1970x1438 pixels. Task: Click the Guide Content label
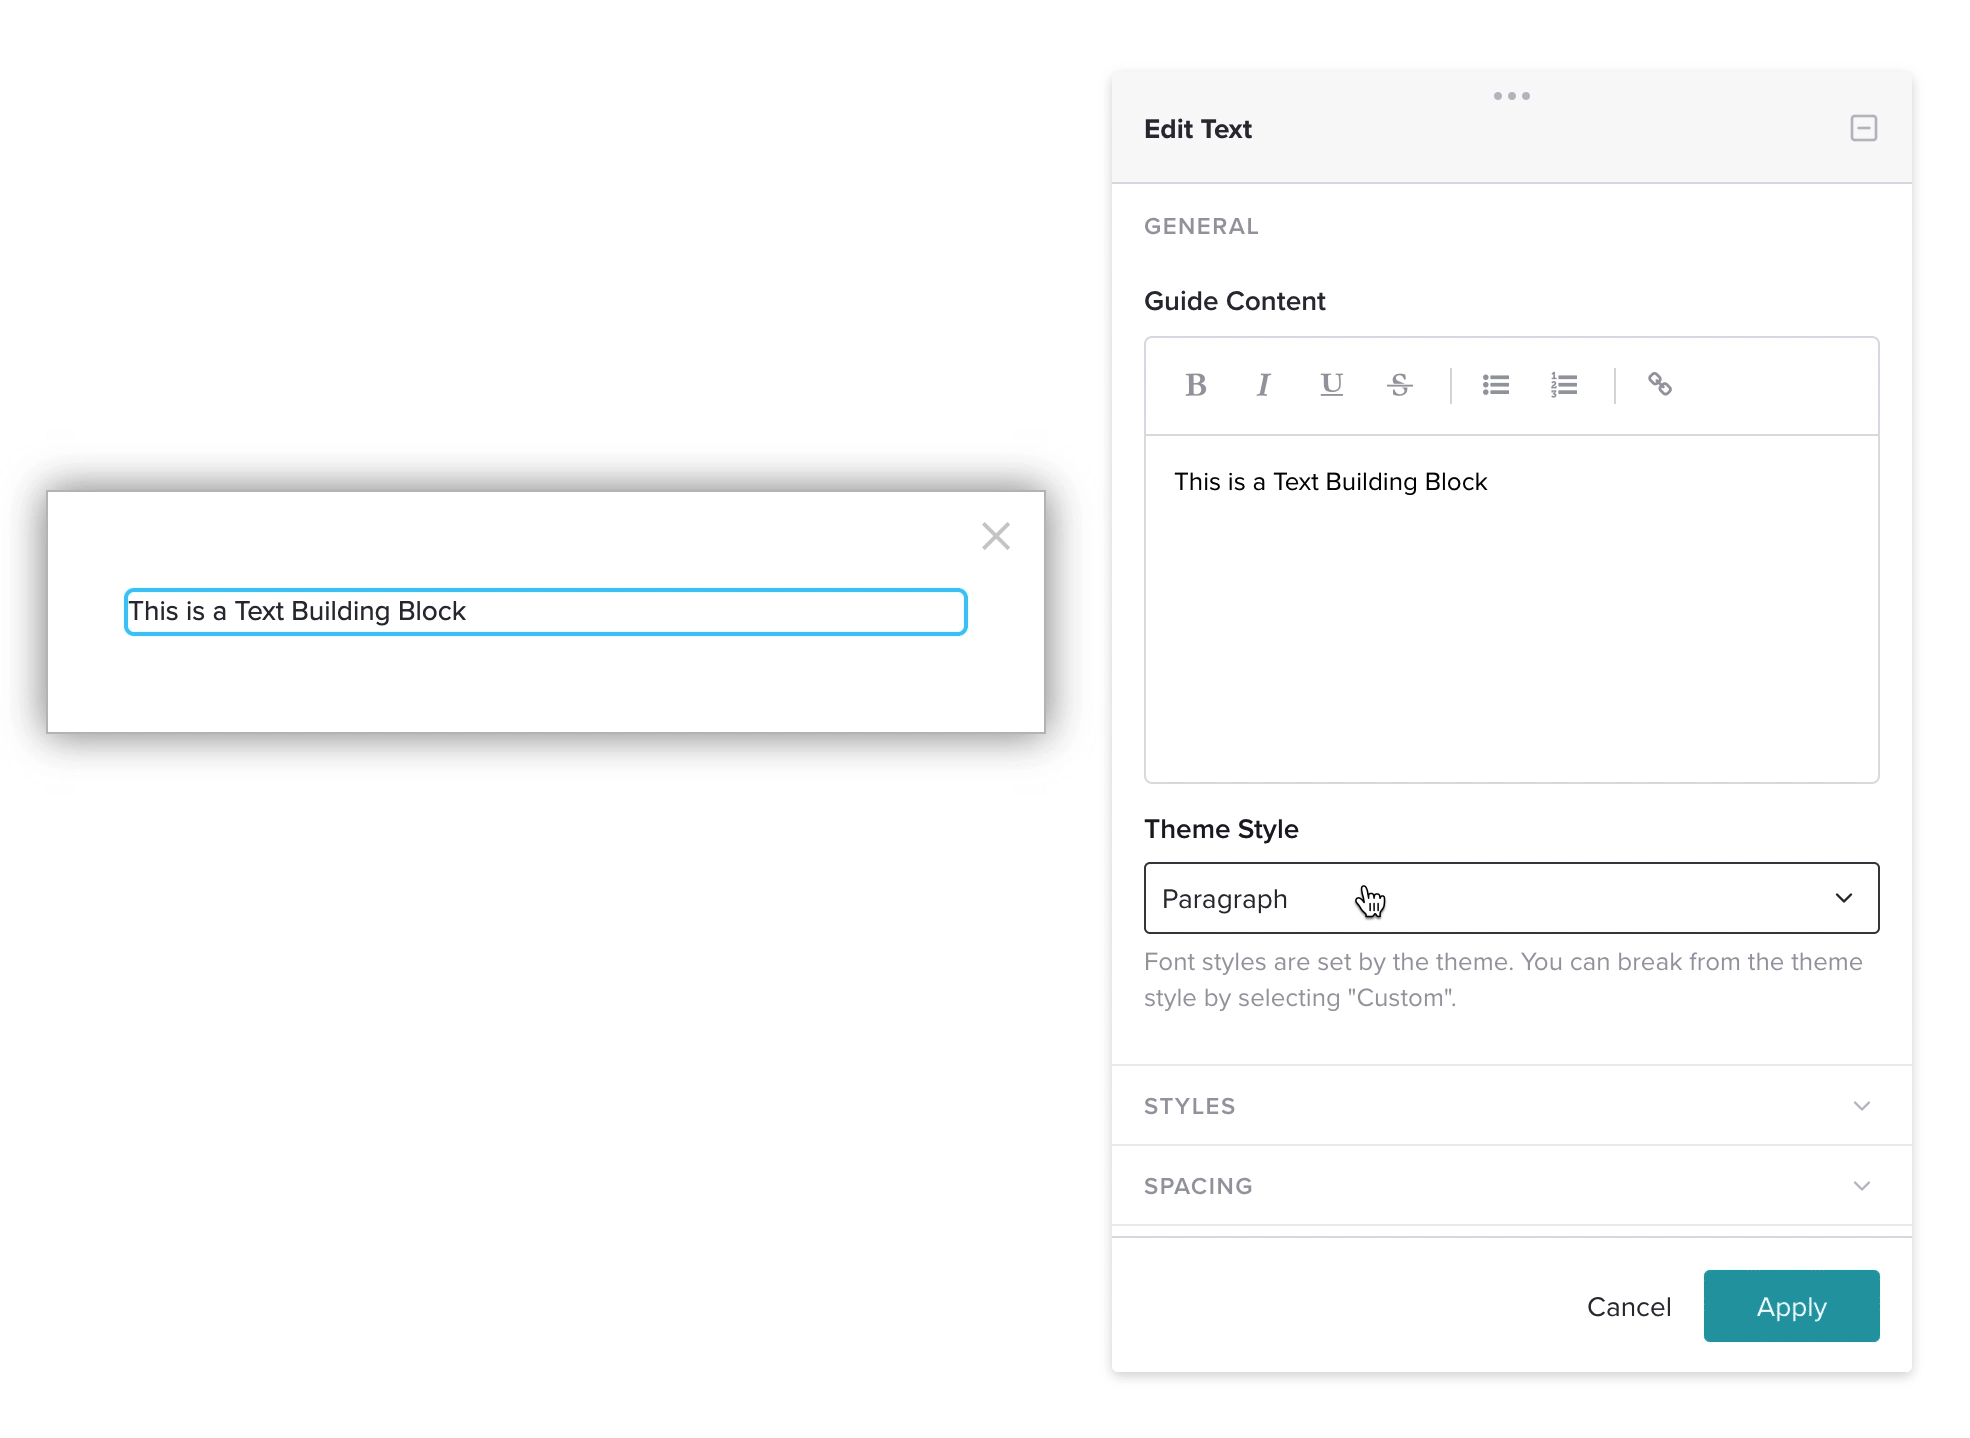(1234, 301)
